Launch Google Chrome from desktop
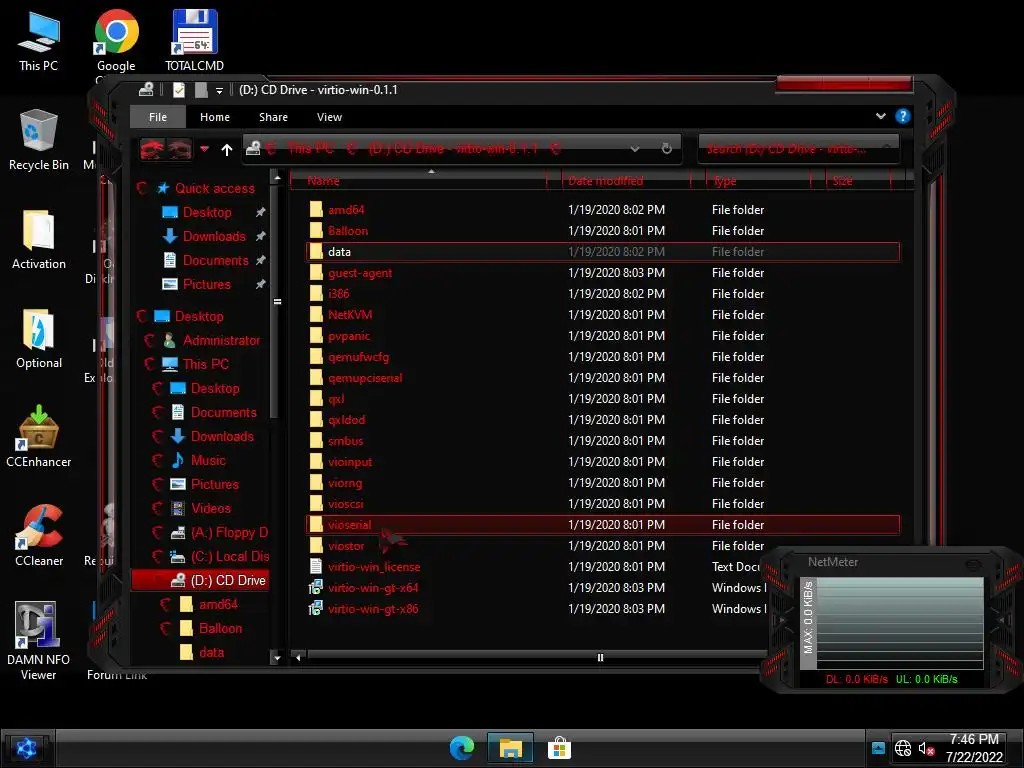 (116, 40)
